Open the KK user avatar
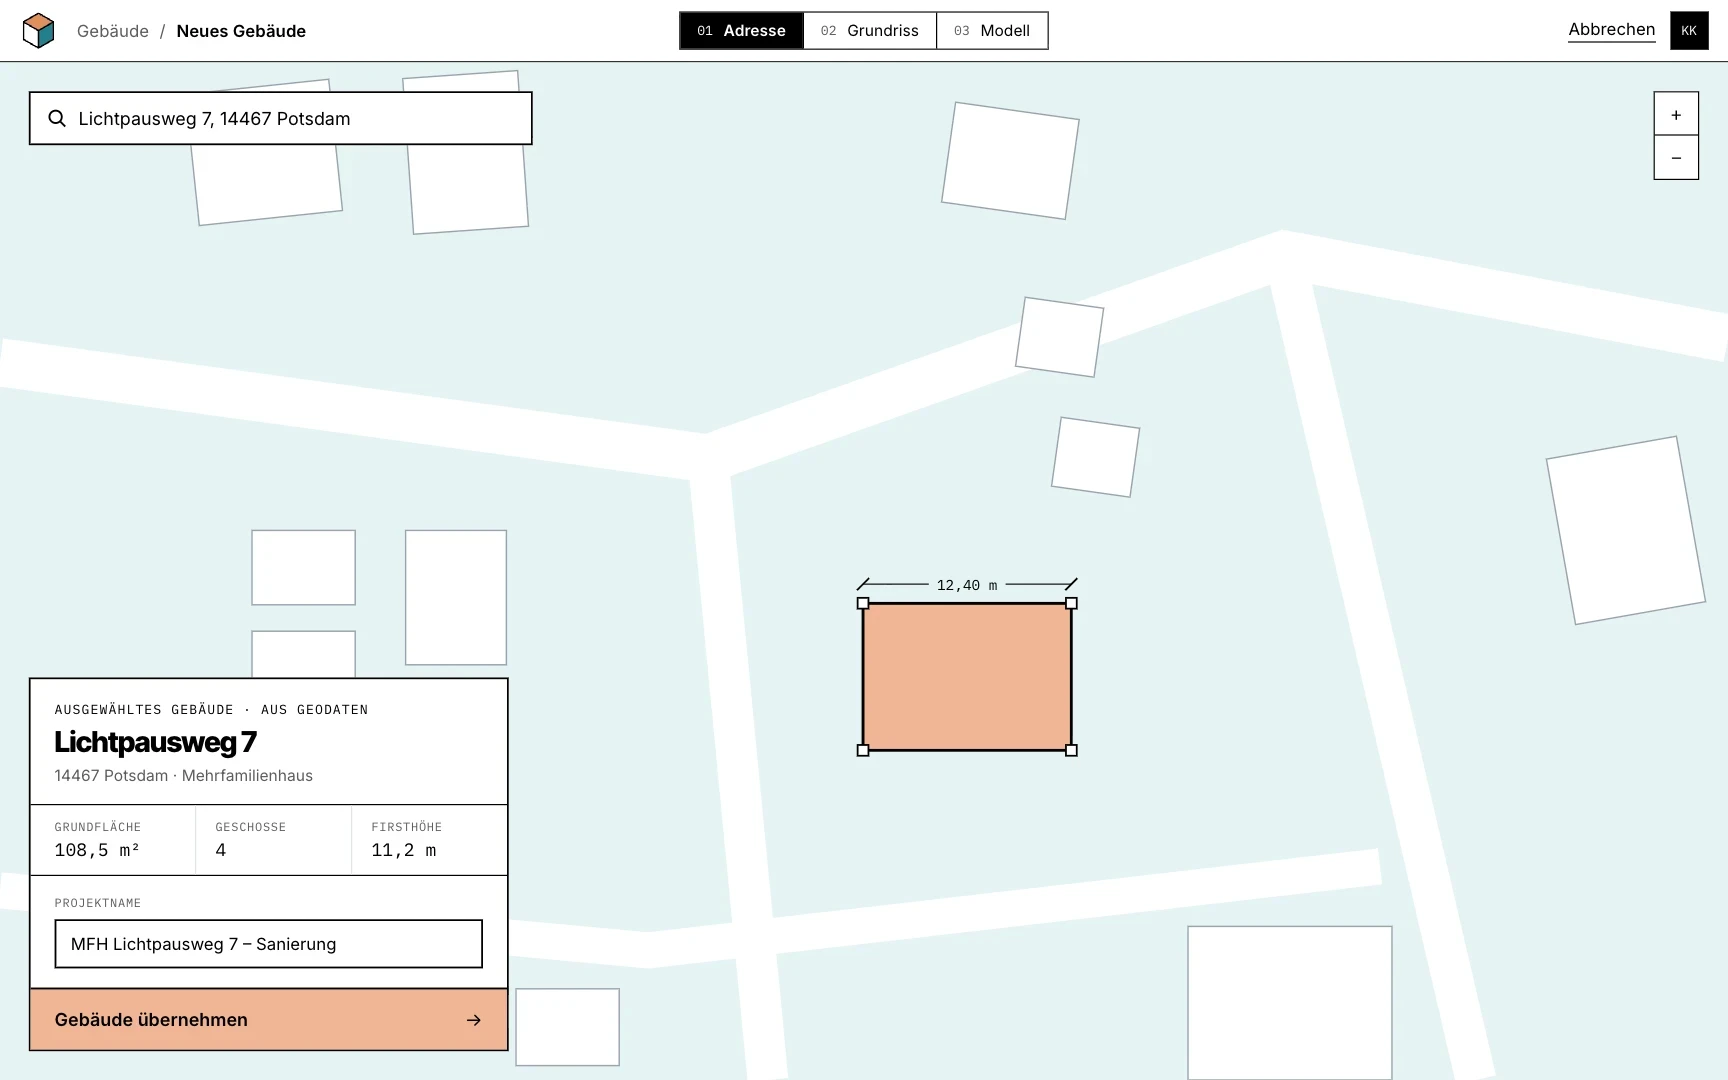Screen dimensions: 1728x1080 (1689, 31)
